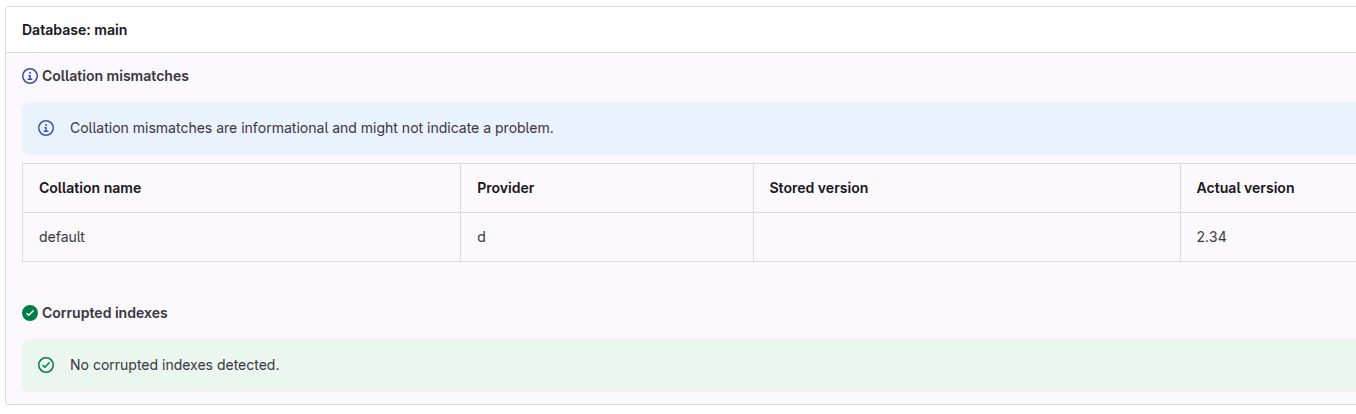The width and height of the screenshot is (1356, 414).
Task: Click the 'Provider' column header
Action: (x=506, y=188)
